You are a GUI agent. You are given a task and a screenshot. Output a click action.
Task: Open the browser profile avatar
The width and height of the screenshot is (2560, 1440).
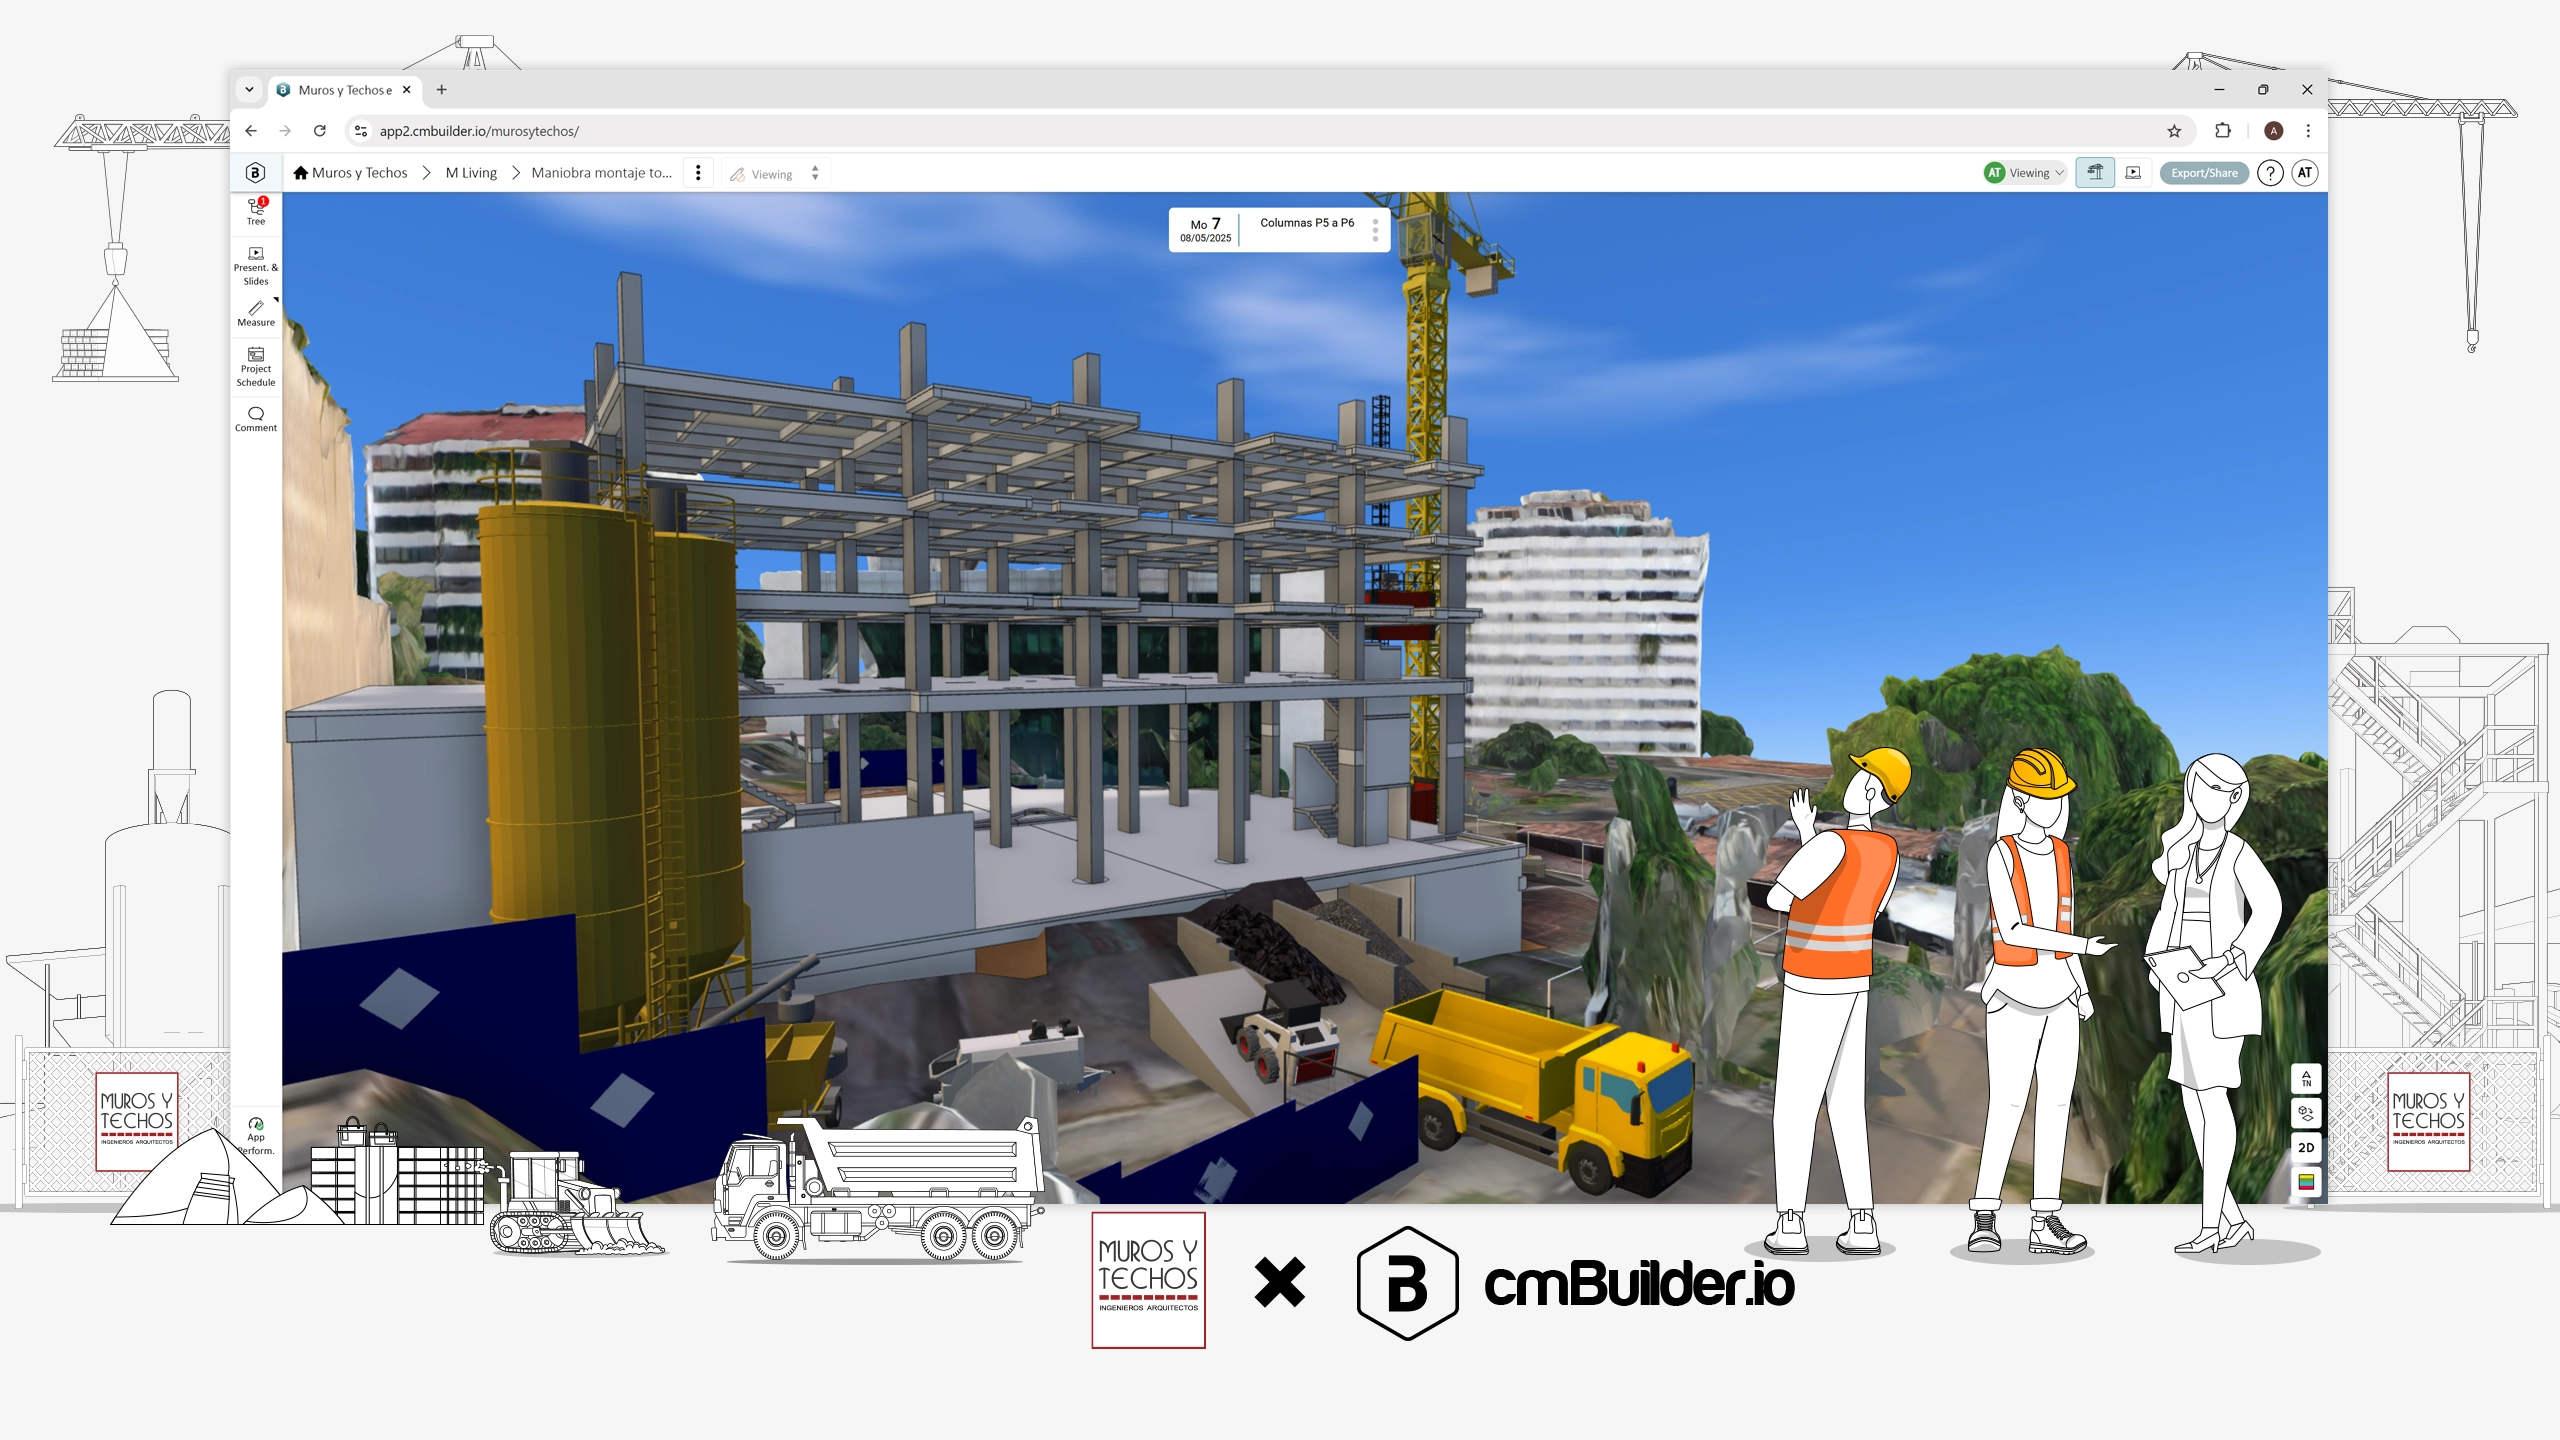(x=2274, y=131)
